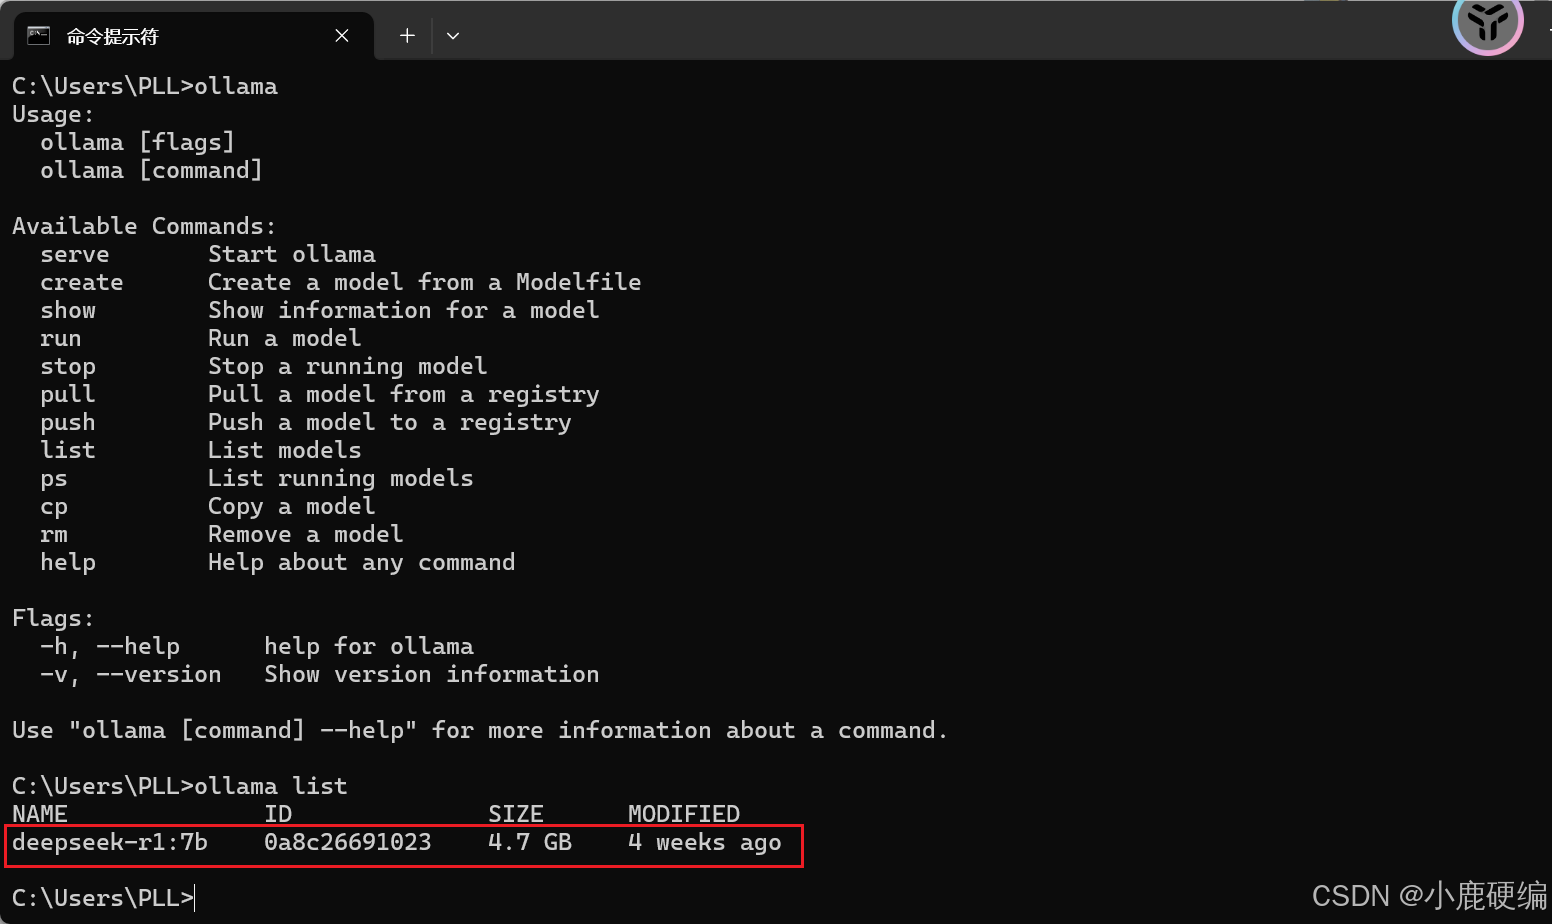Click 'Run a model' description
The height and width of the screenshot is (924, 1552).
pos(285,339)
